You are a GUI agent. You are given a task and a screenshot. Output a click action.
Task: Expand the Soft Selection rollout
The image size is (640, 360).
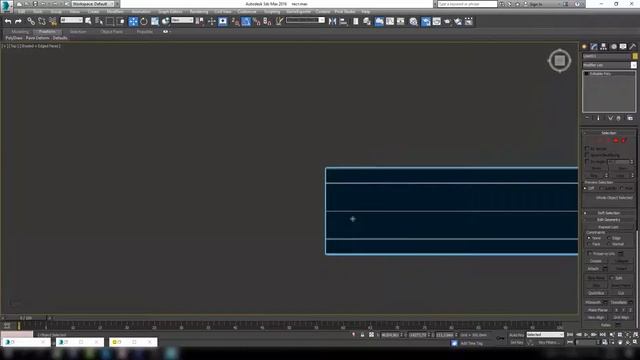tap(608, 213)
